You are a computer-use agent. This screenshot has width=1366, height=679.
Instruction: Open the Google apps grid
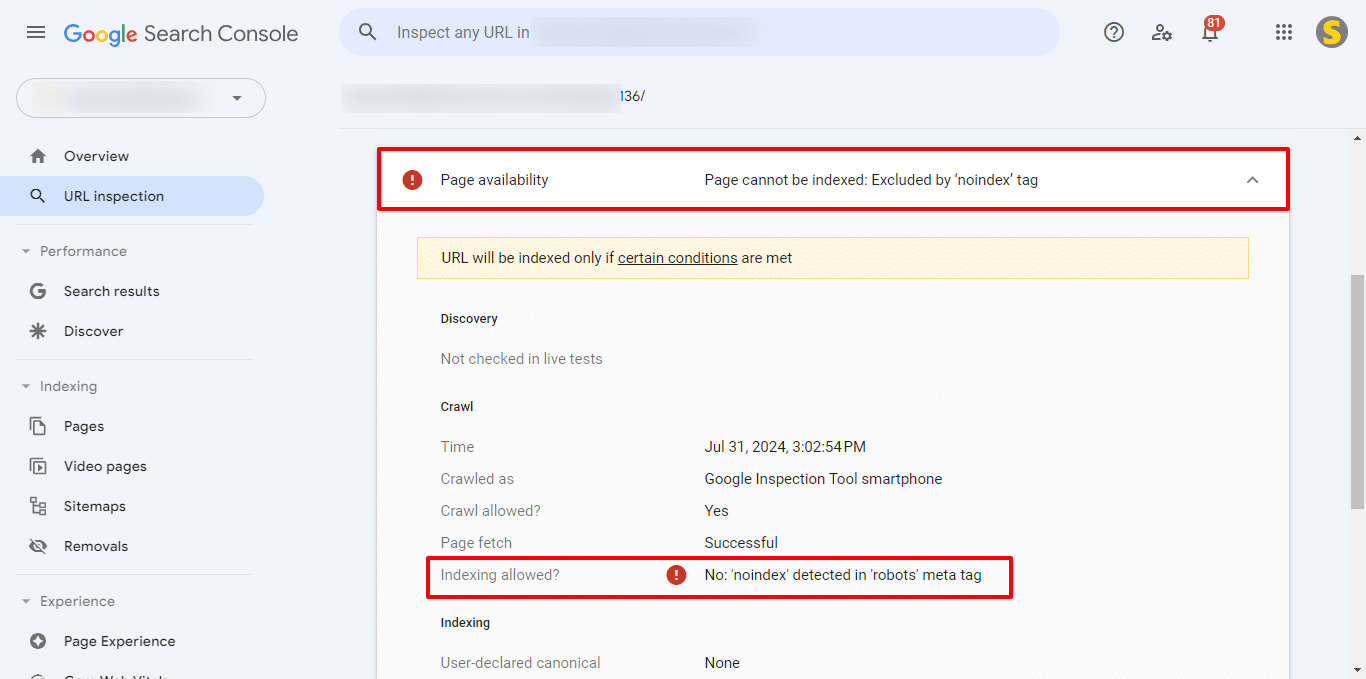pyautogui.click(x=1284, y=32)
